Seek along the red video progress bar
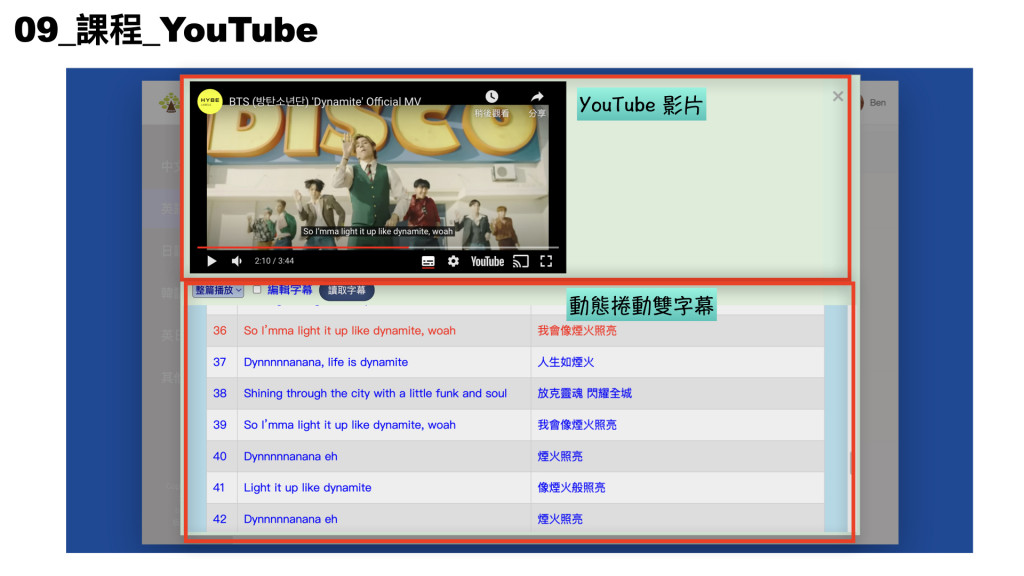 coord(377,248)
